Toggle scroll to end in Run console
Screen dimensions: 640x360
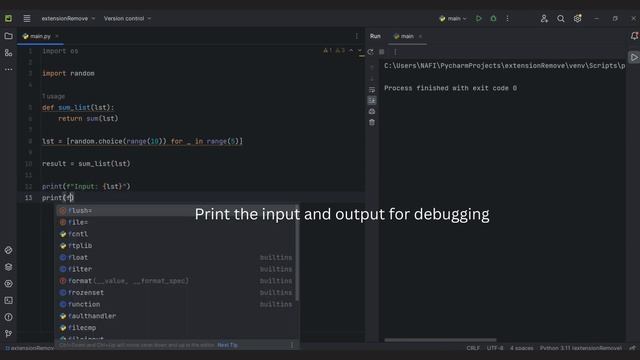point(372,100)
